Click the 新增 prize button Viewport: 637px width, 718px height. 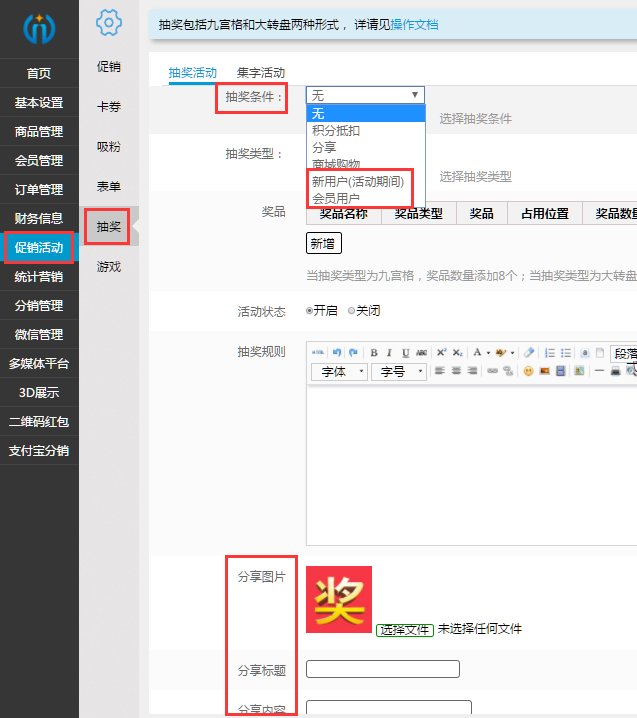point(323,244)
